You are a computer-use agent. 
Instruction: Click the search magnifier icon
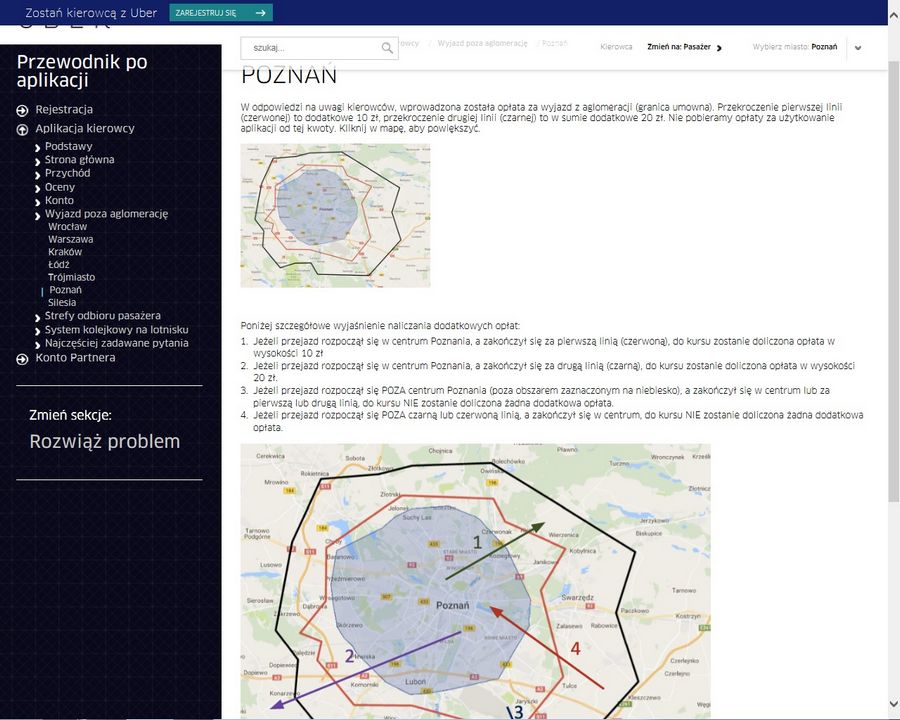387,48
